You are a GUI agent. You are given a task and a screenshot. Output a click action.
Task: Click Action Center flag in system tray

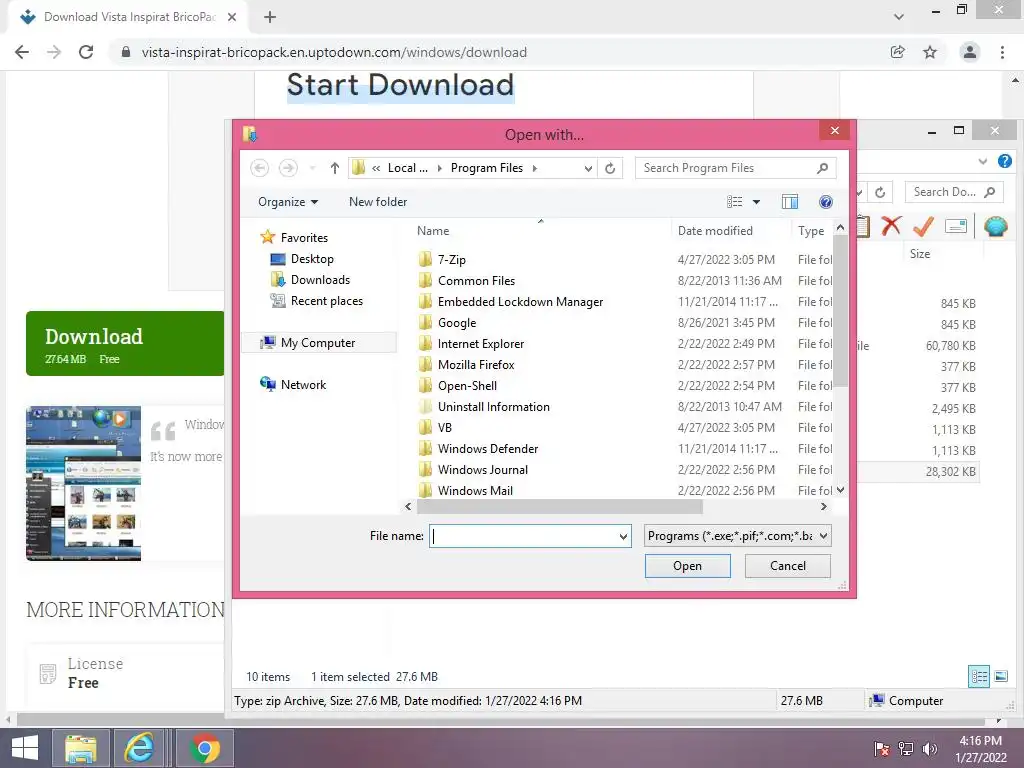(881, 748)
